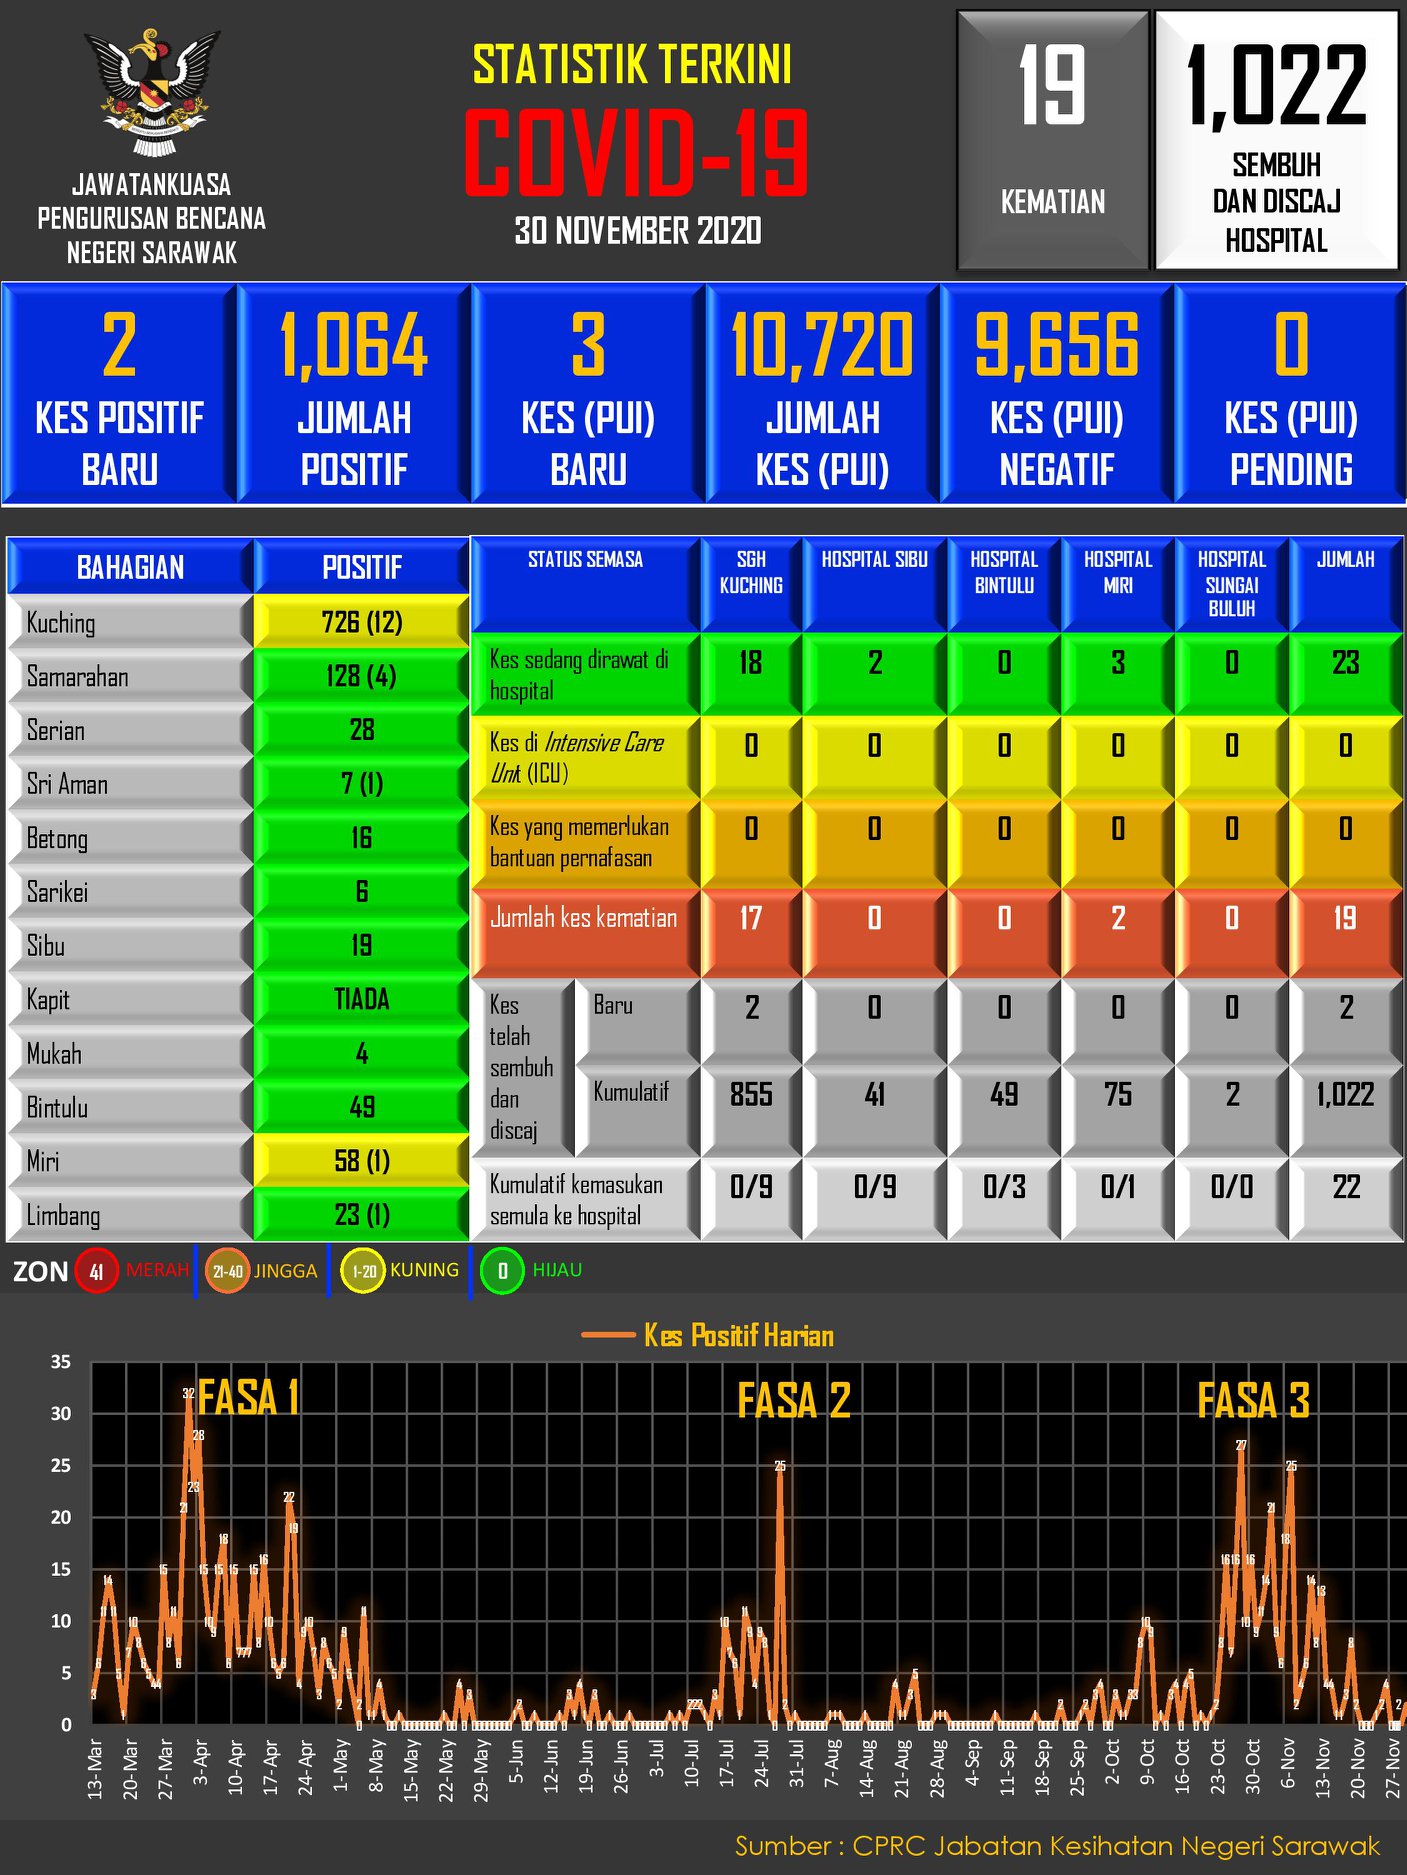Click the Betong division row label

tap(130, 838)
